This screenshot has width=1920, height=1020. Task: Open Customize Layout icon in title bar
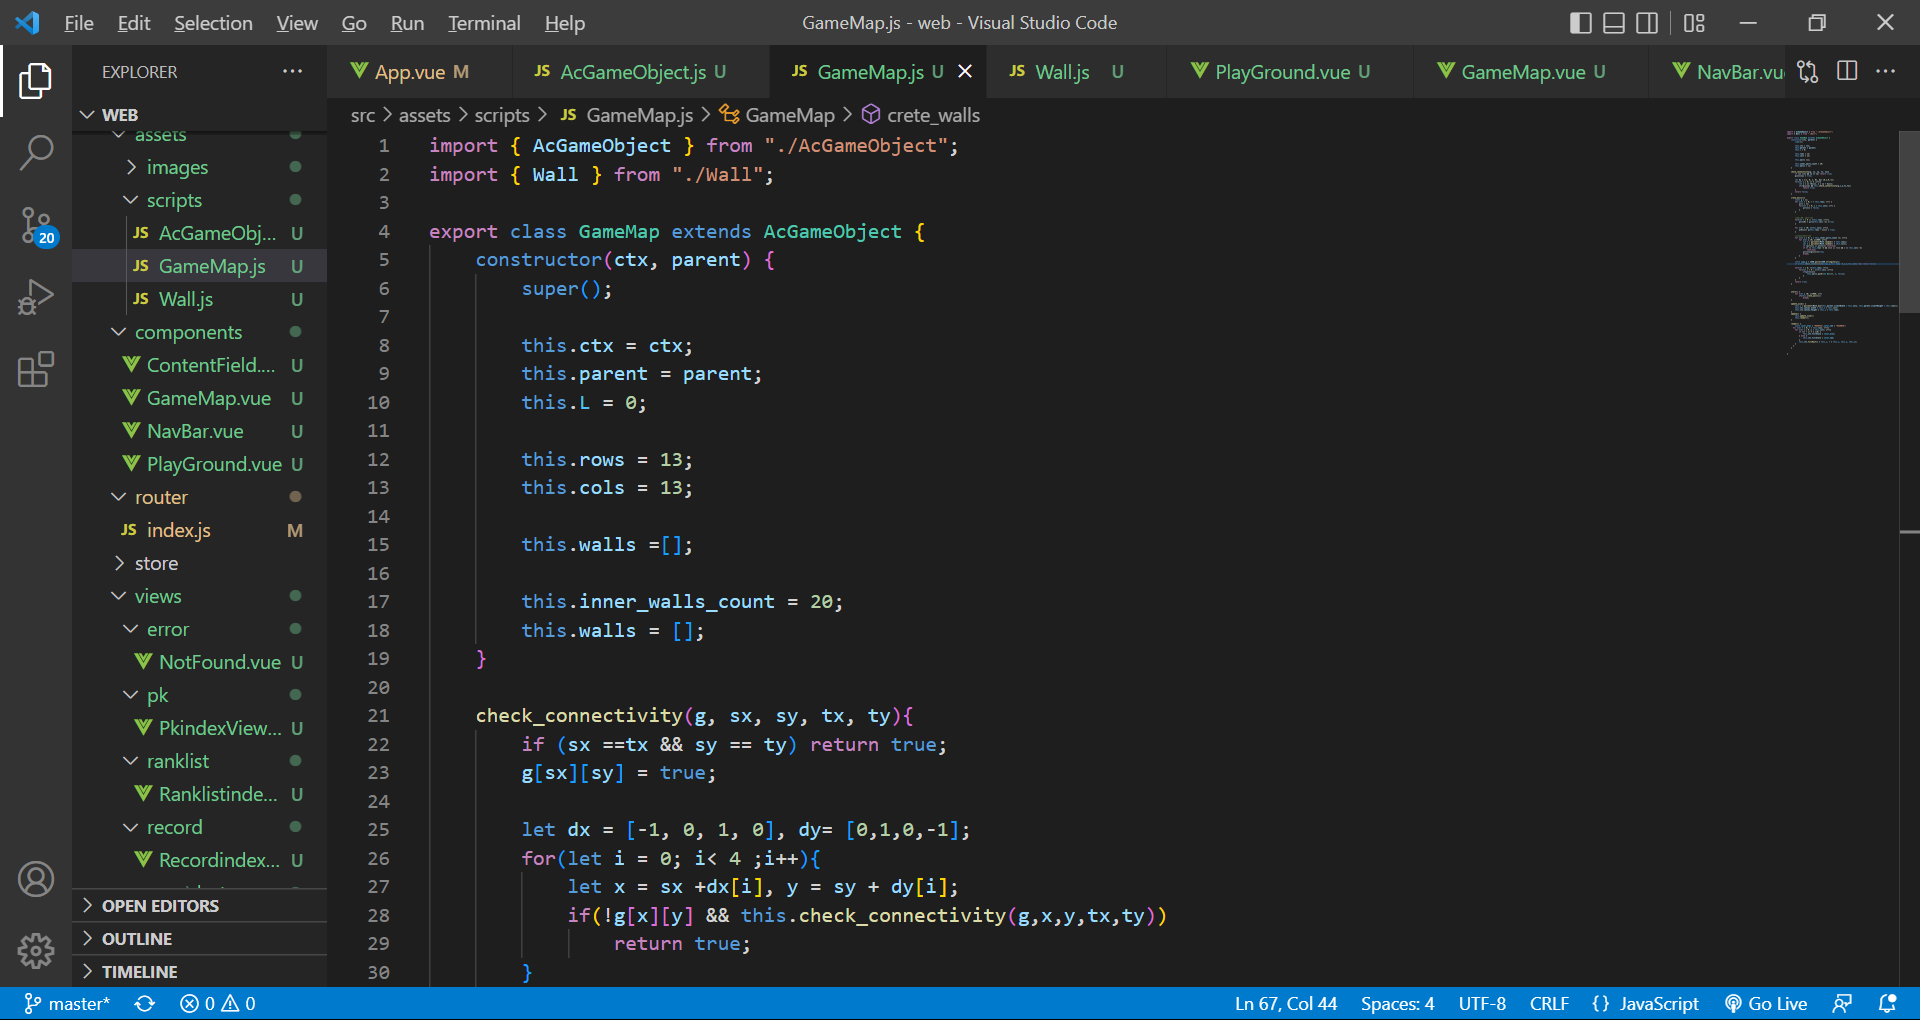(x=1694, y=23)
